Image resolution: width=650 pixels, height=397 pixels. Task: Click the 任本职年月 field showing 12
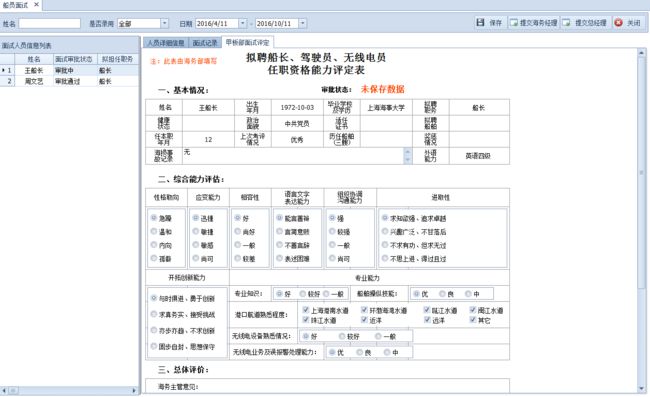pos(208,140)
